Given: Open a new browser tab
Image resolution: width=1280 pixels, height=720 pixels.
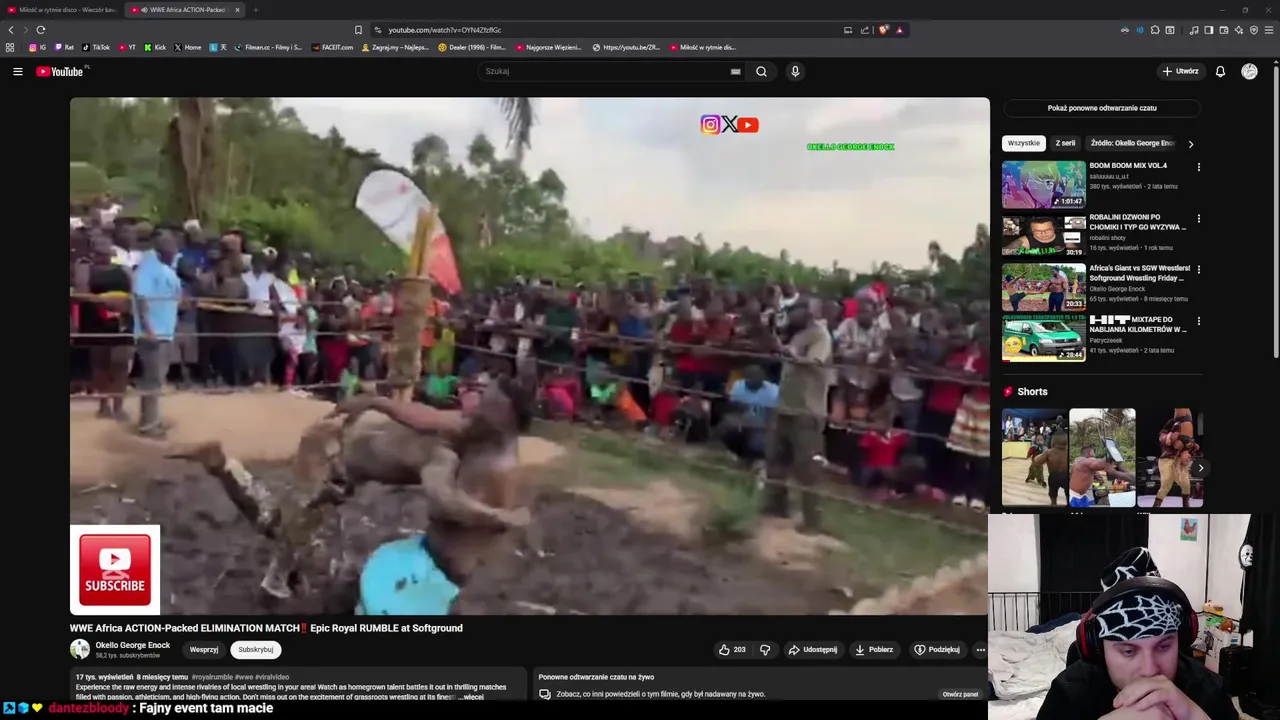Looking at the screenshot, I should pos(255,10).
